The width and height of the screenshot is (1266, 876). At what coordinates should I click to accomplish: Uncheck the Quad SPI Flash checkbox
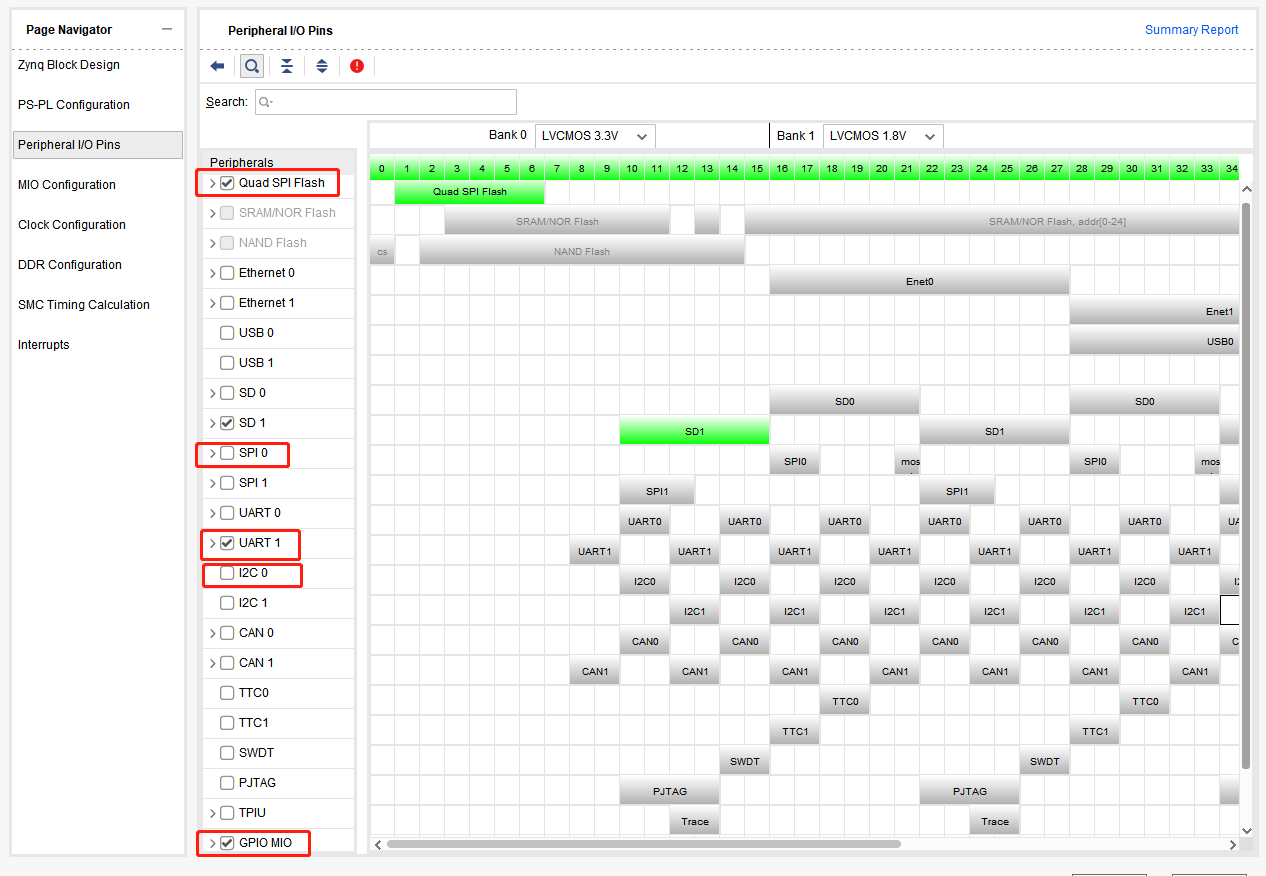pos(227,183)
